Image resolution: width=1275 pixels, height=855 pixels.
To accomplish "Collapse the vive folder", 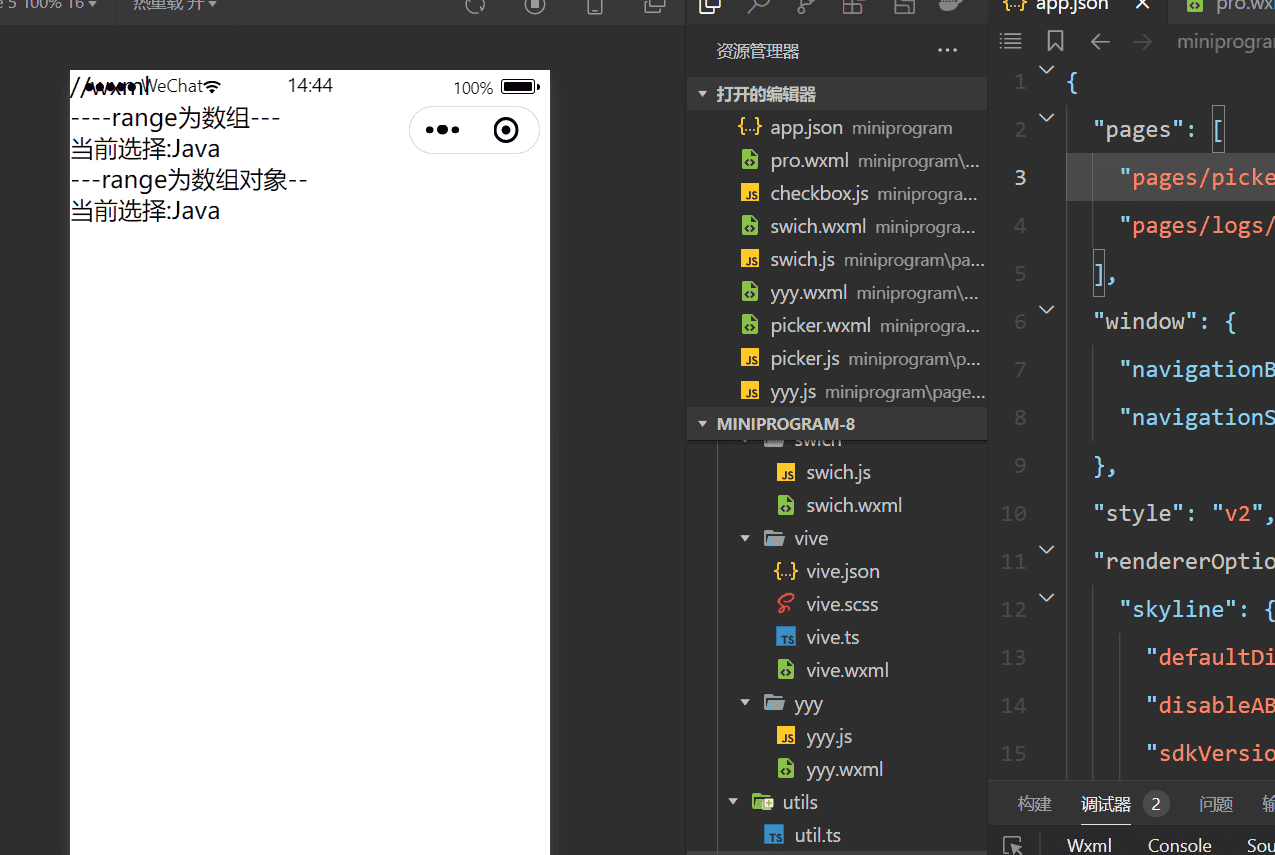I will coord(745,538).
